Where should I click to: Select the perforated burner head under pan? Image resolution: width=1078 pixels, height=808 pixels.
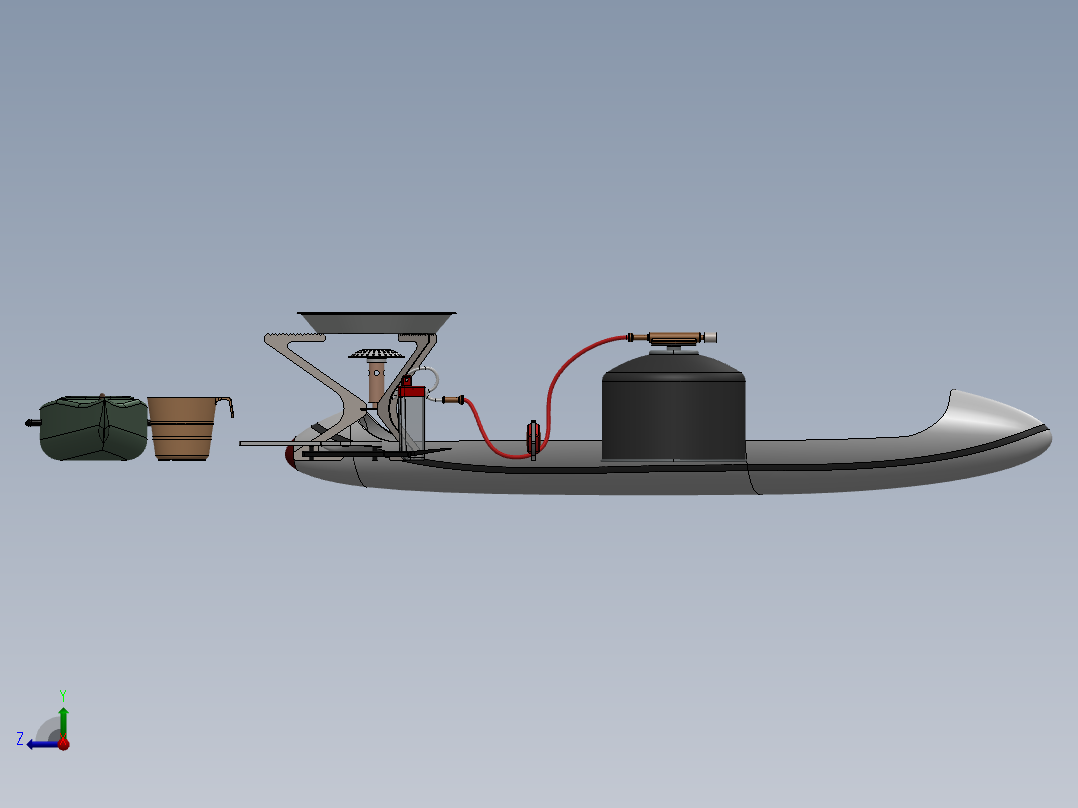pos(376,353)
